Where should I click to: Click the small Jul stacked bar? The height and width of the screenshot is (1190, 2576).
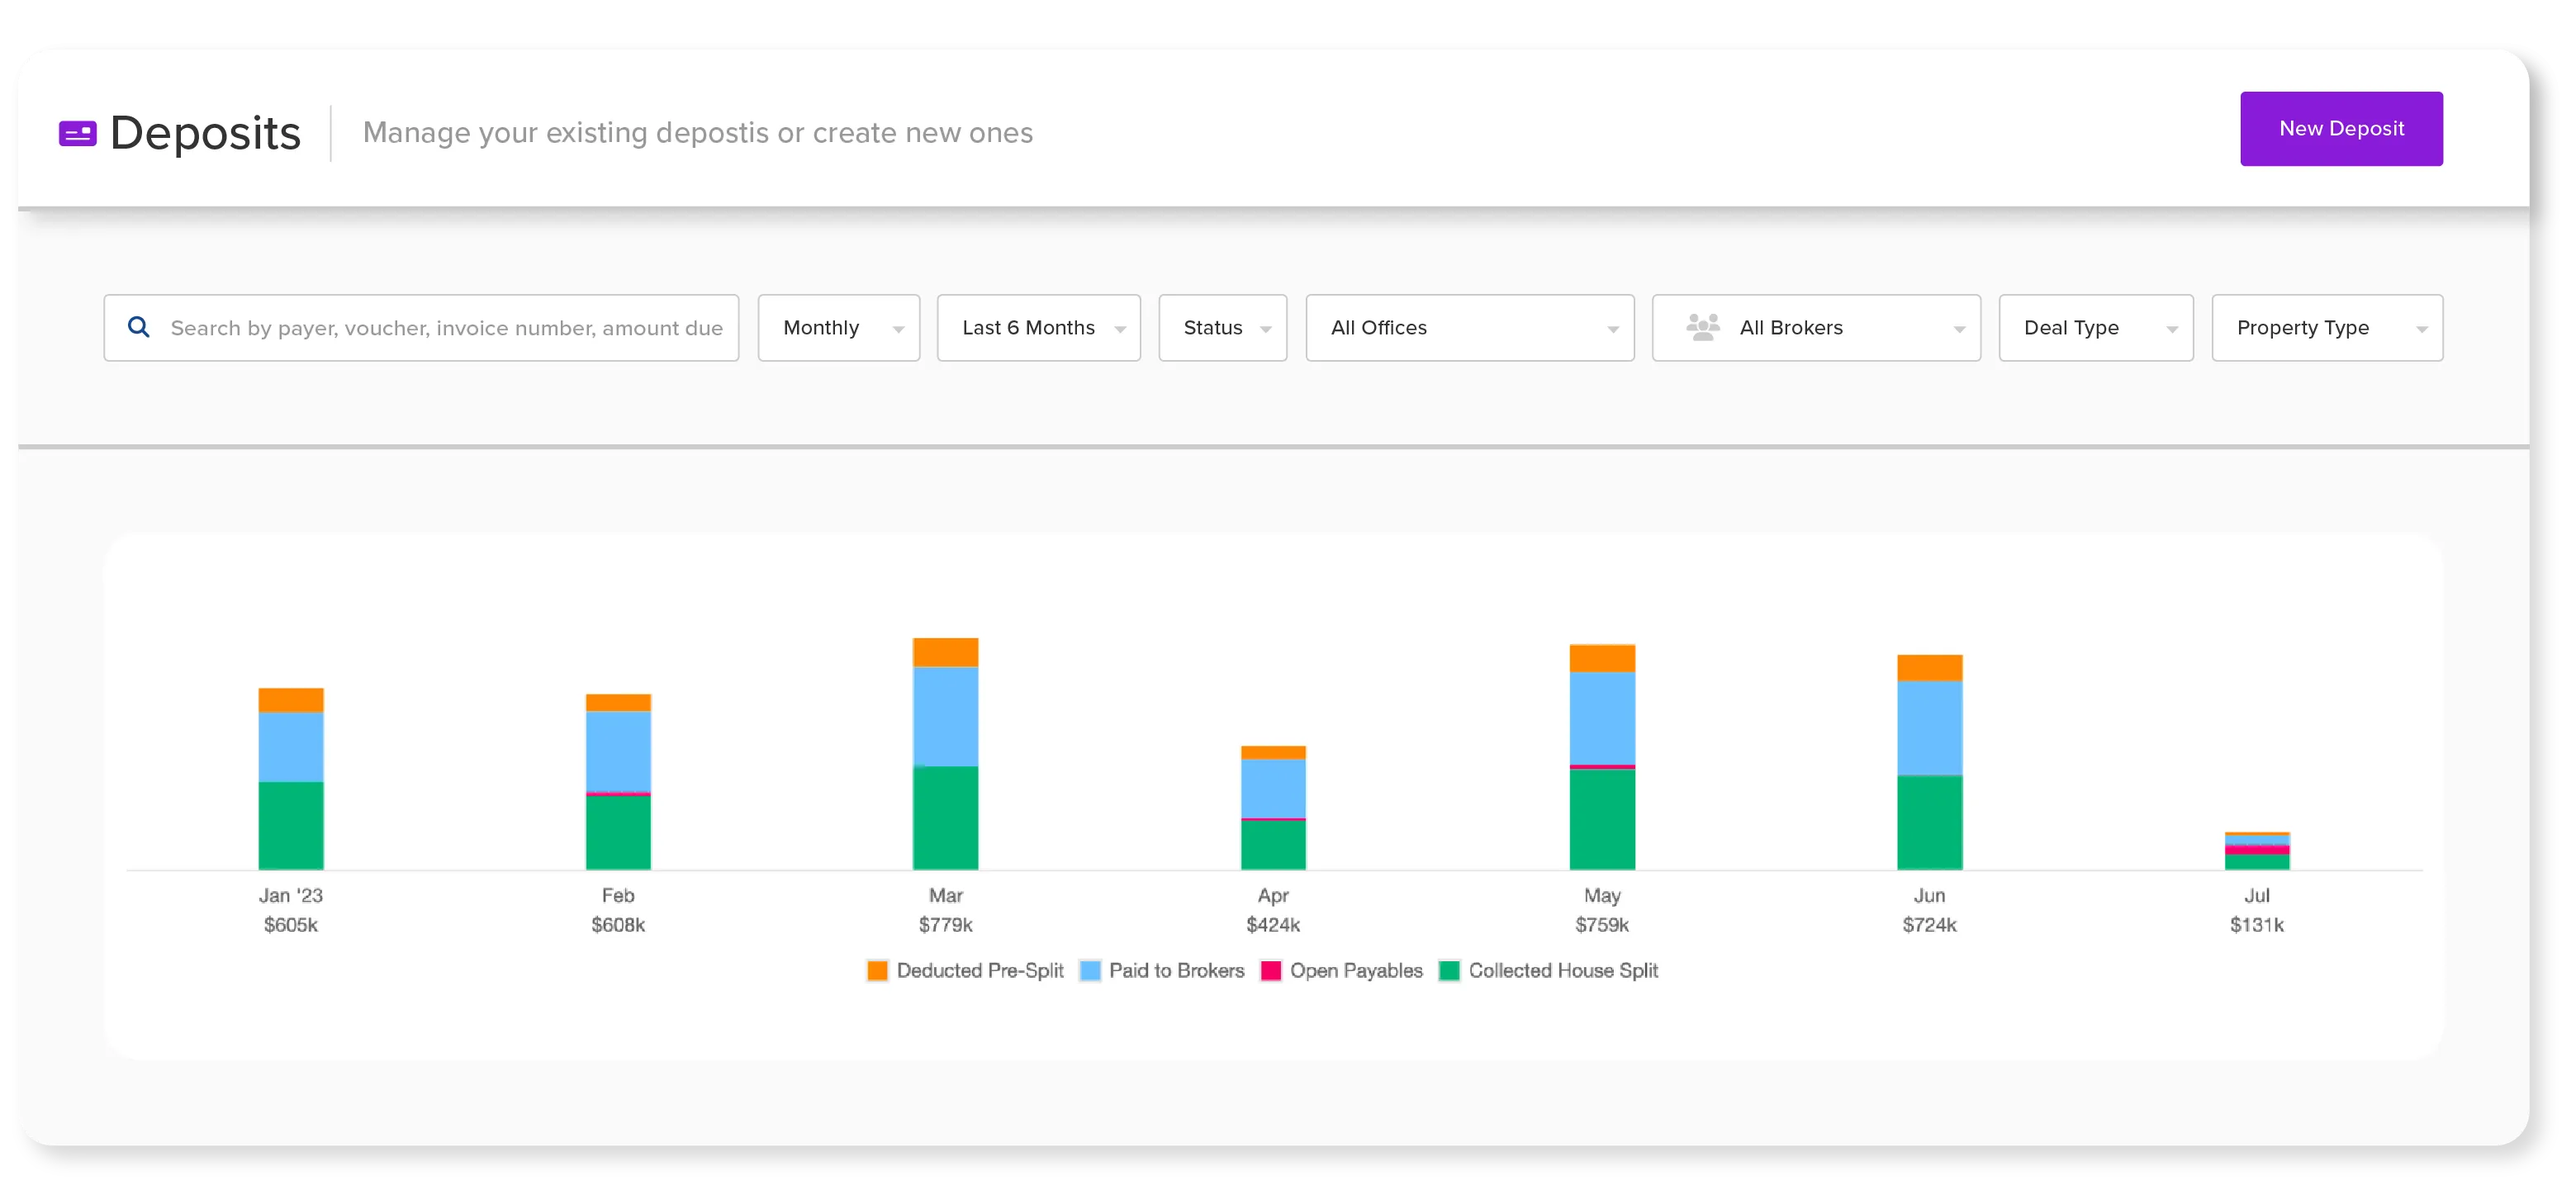pyautogui.click(x=2256, y=850)
